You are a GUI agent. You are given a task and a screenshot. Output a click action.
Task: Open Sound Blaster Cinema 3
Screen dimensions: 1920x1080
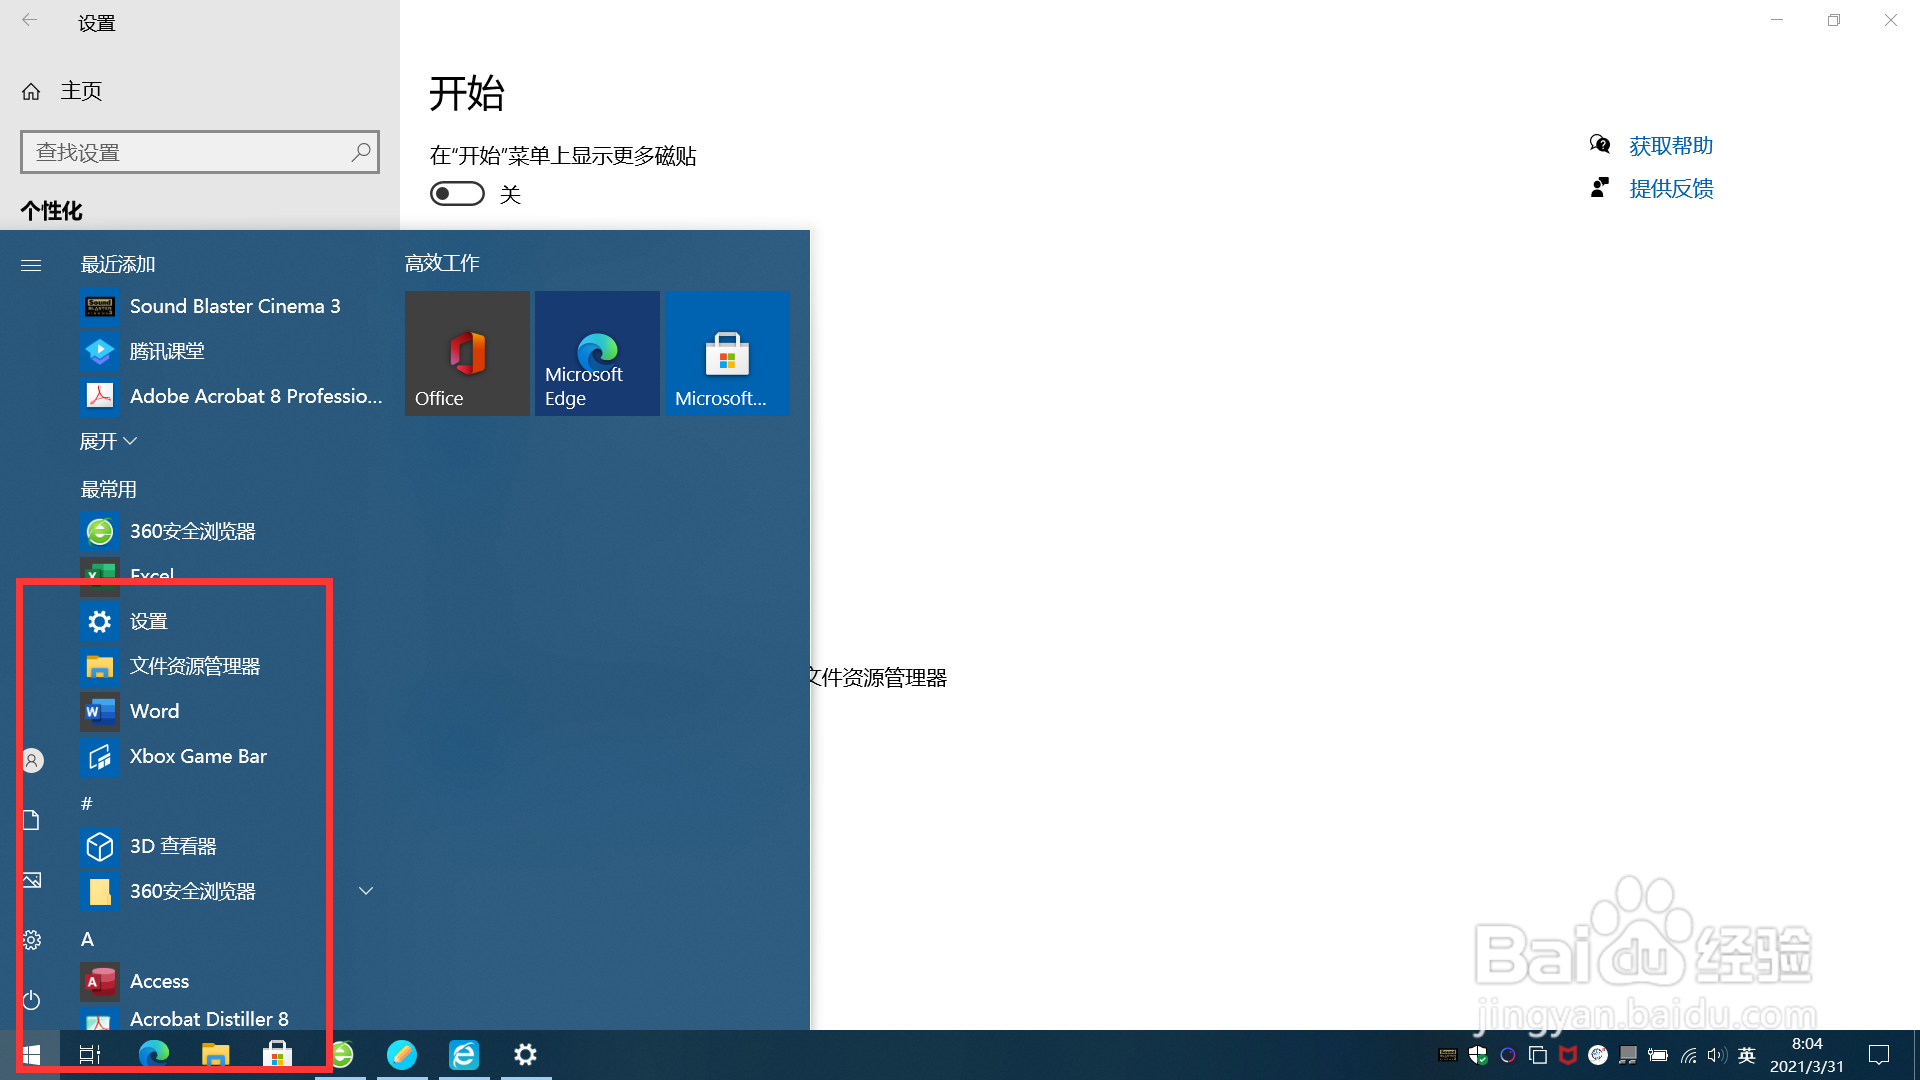tap(234, 306)
